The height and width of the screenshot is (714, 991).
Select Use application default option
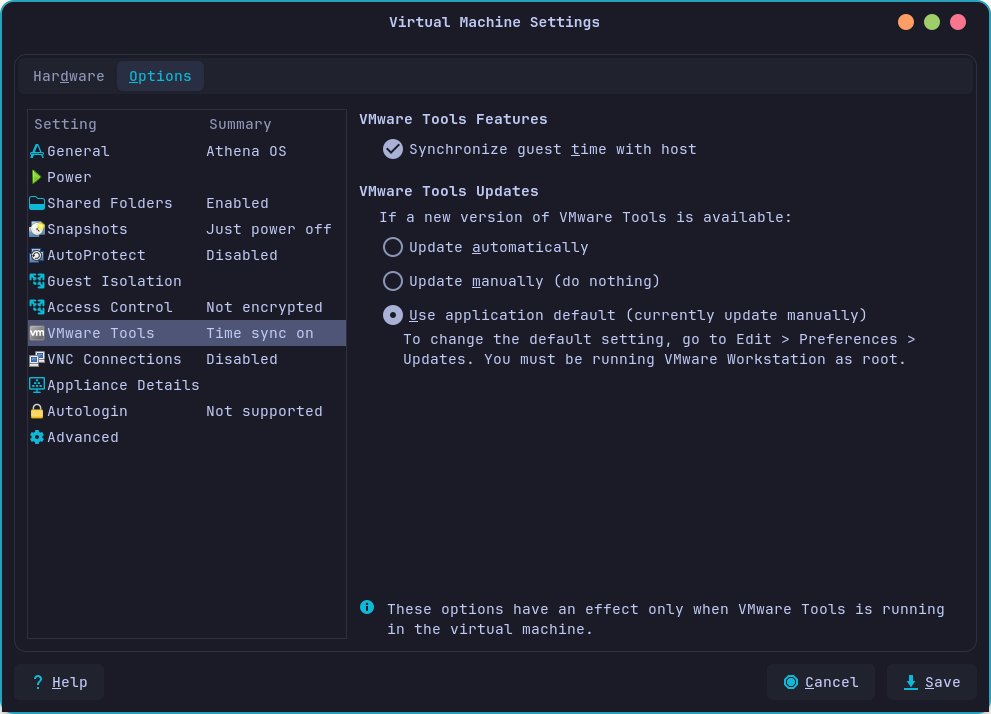(x=393, y=315)
